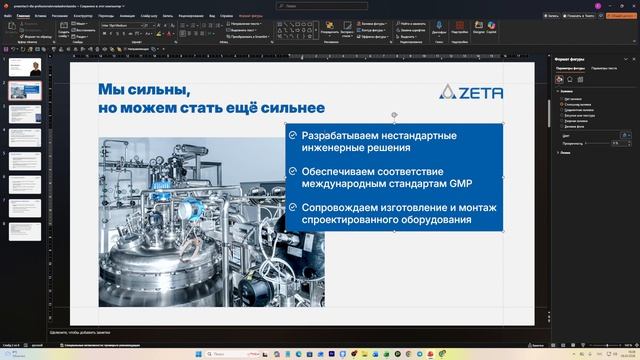Screen dimensions: 640x360
Task: Click the Dictate (Диктофон) microphone icon
Action: click(439, 26)
